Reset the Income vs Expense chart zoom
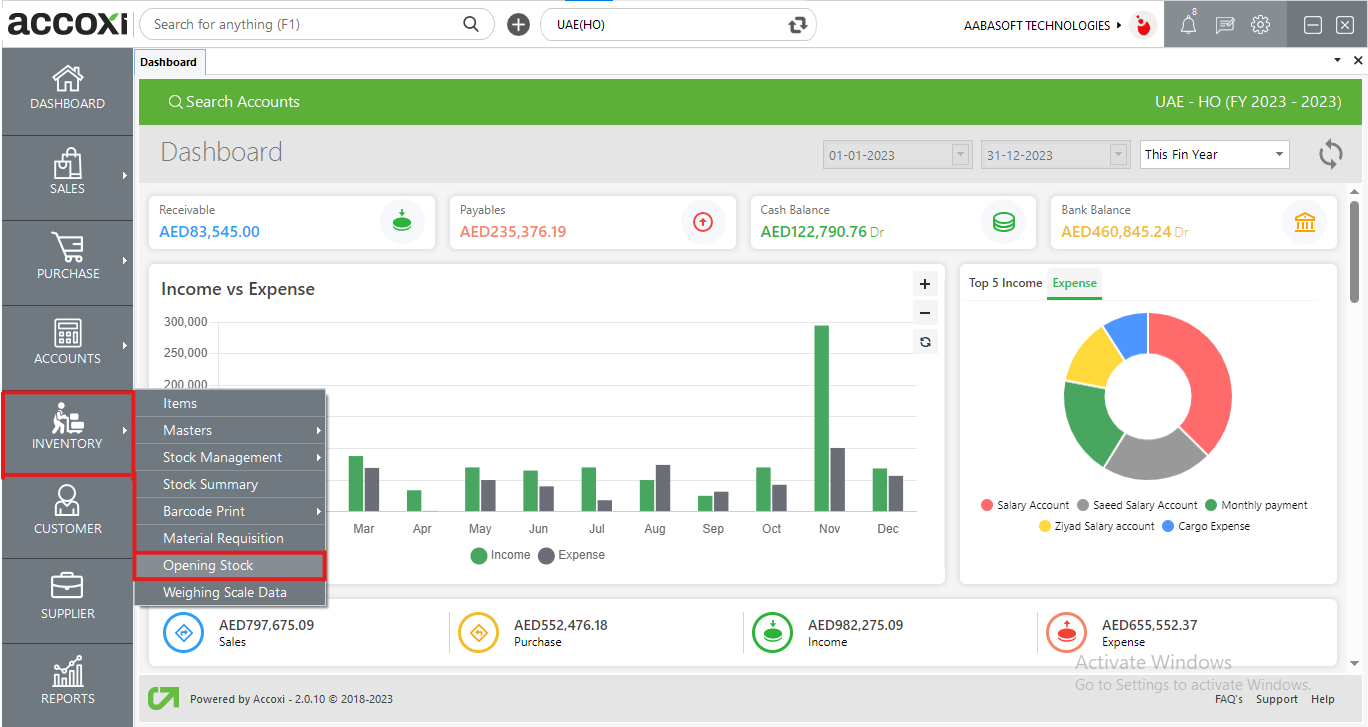The height and width of the screenshot is (727, 1368). pos(925,342)
